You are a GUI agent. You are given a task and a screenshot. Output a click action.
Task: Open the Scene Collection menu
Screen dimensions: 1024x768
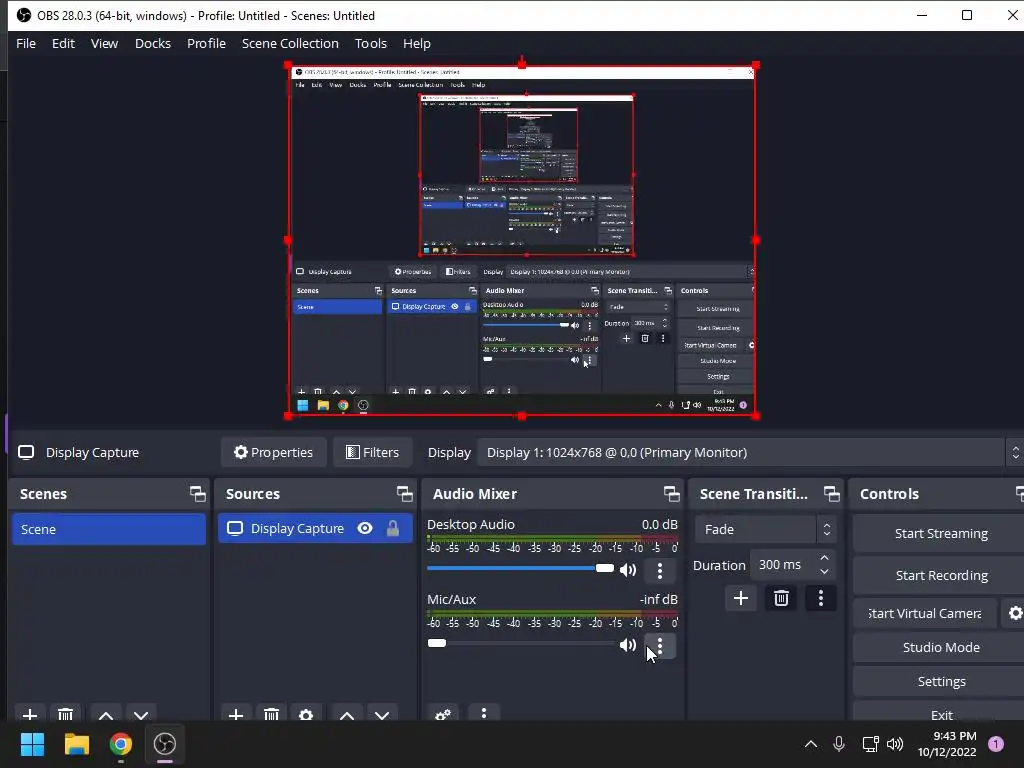(x=290, y=43)
